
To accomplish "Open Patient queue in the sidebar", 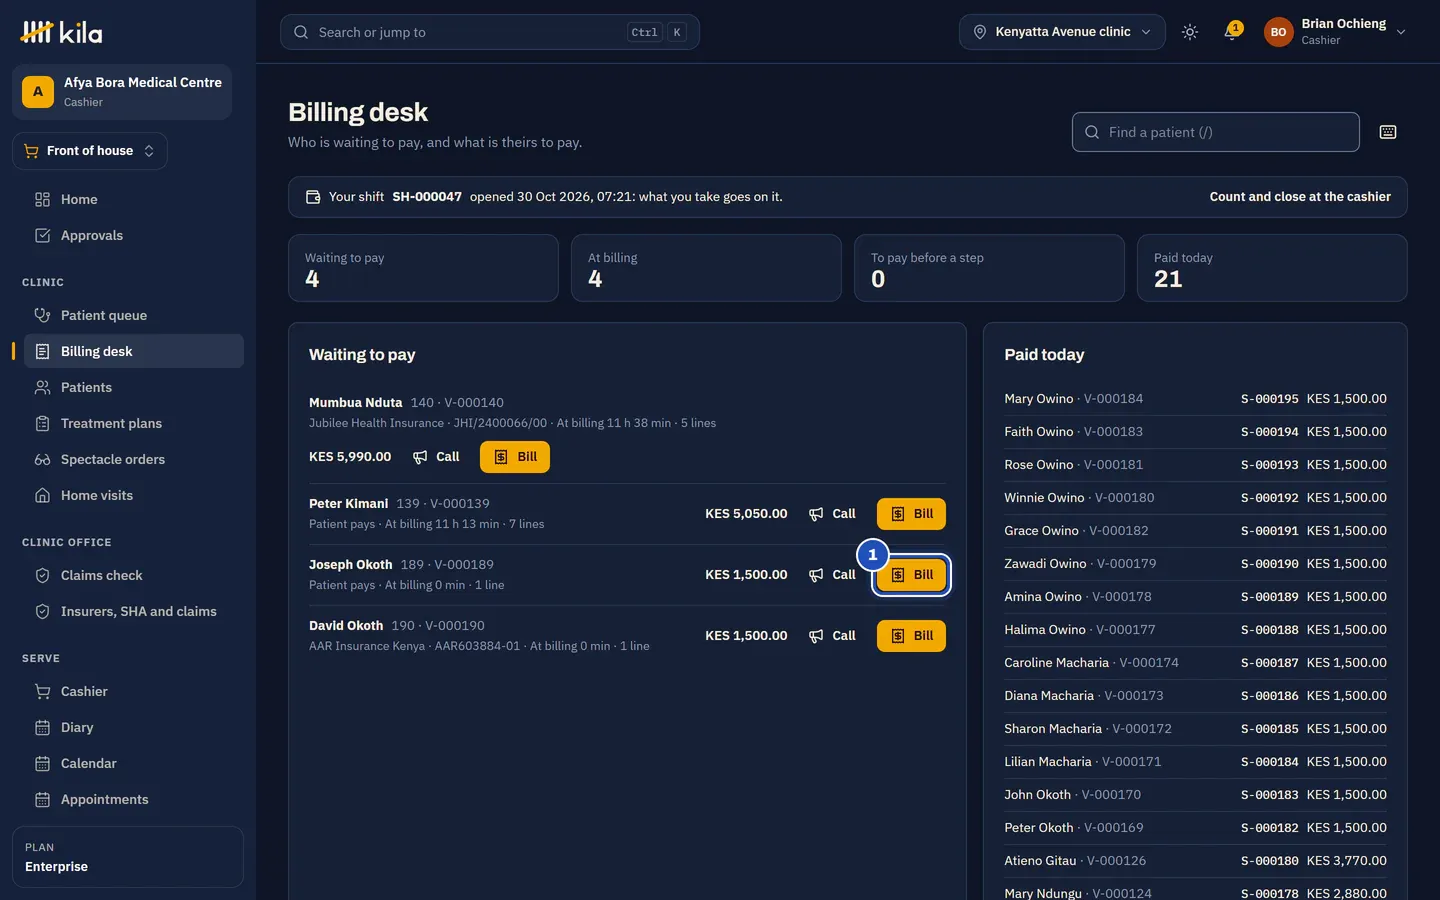I will tap(134, 316).
